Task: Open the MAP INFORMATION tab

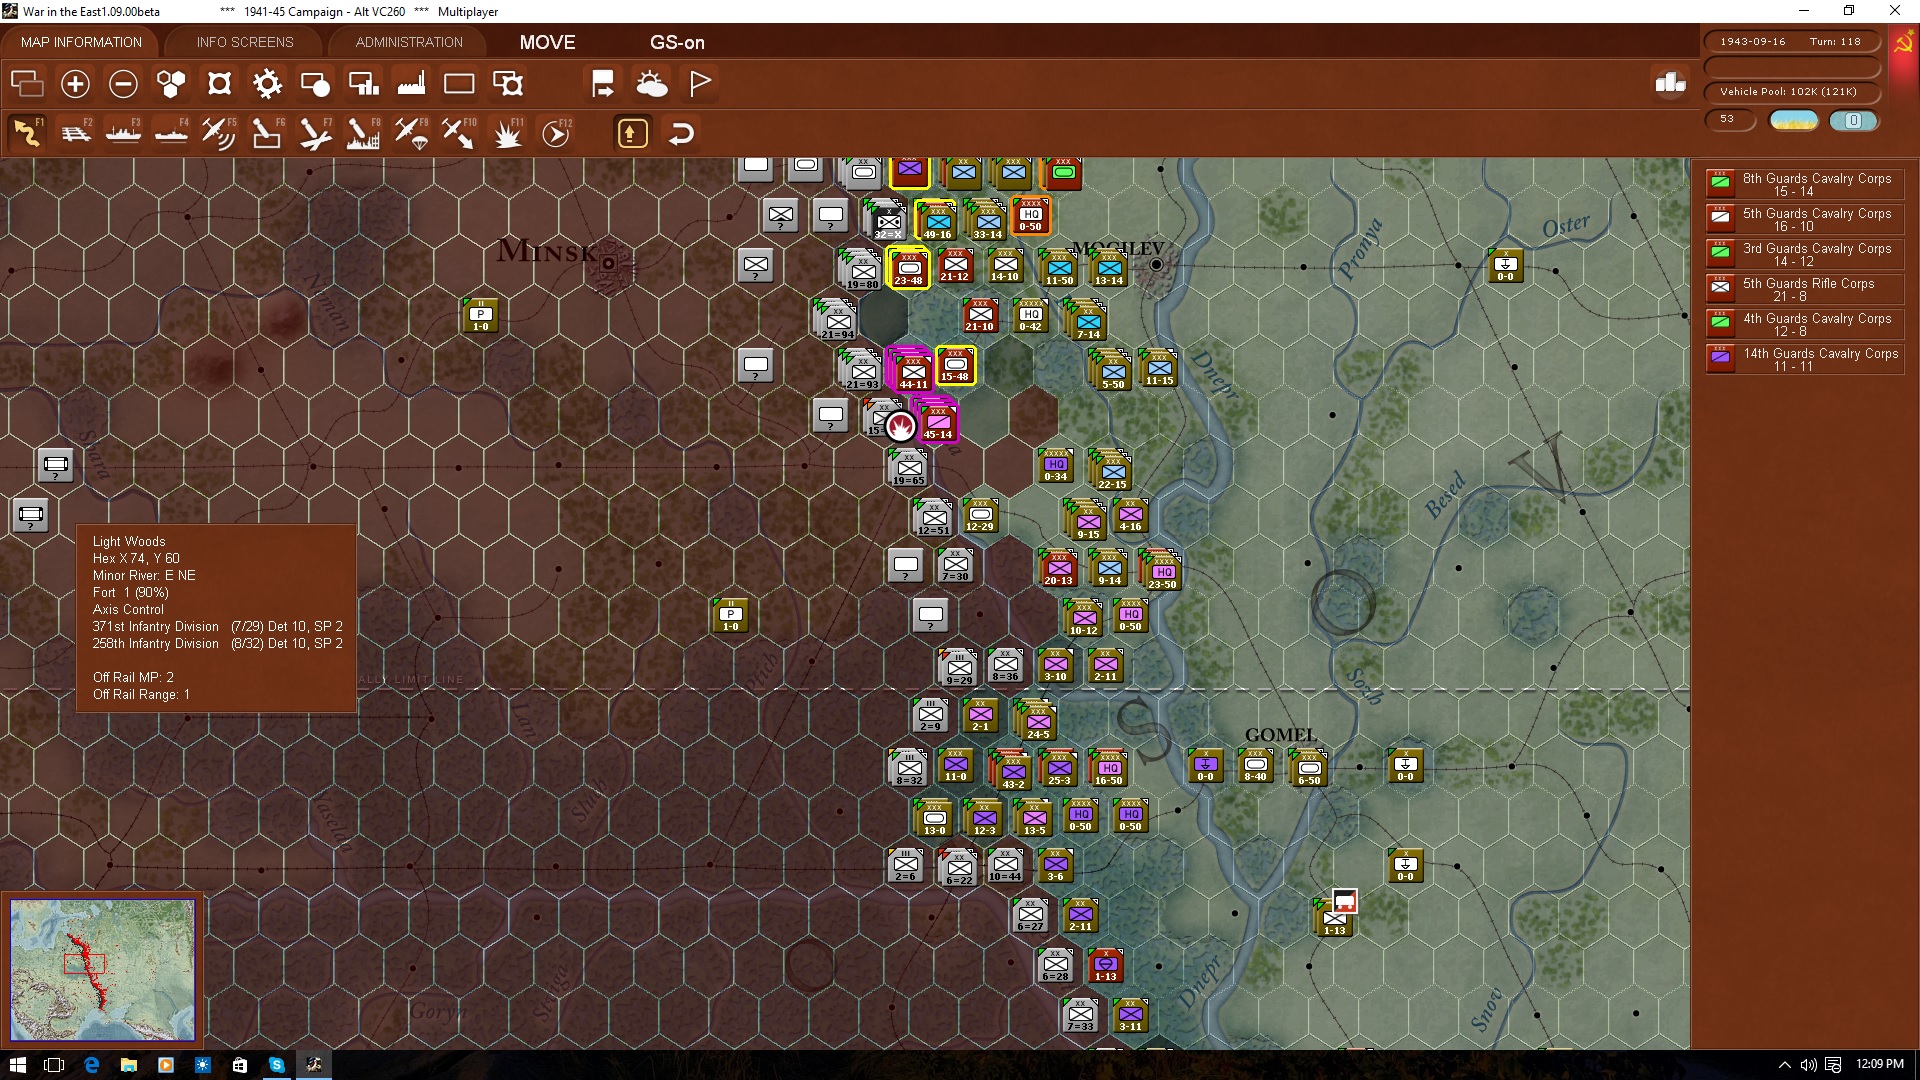Action: [x=81, y=42]
